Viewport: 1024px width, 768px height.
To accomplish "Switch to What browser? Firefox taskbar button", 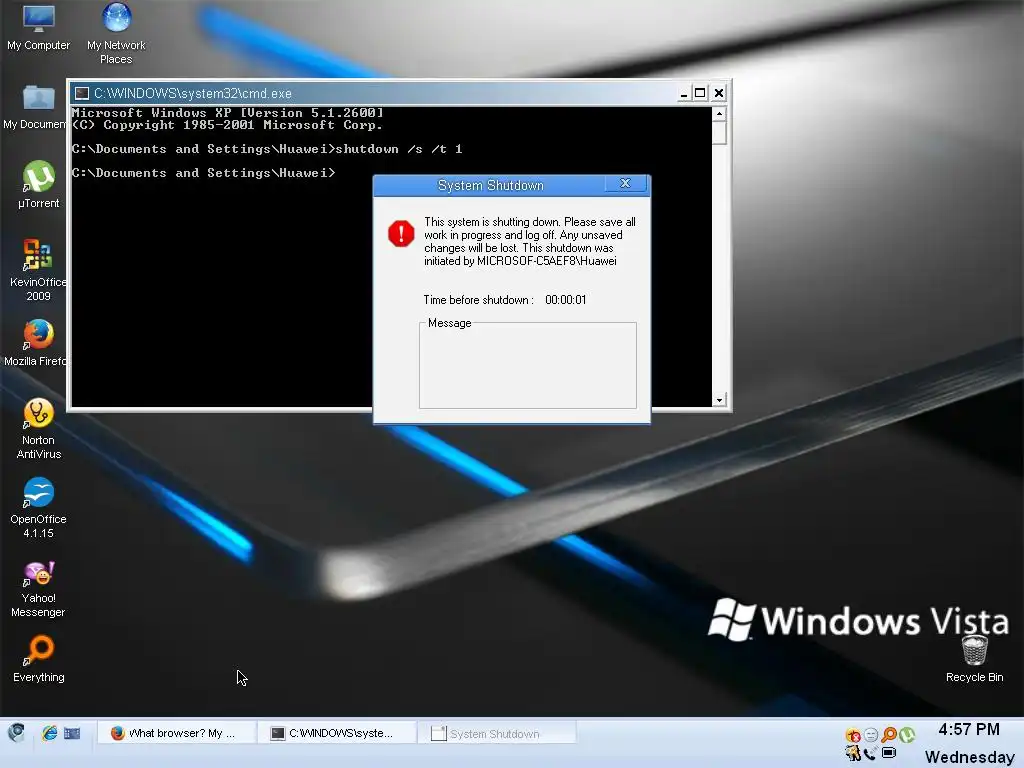I will (x=176, y=733).
